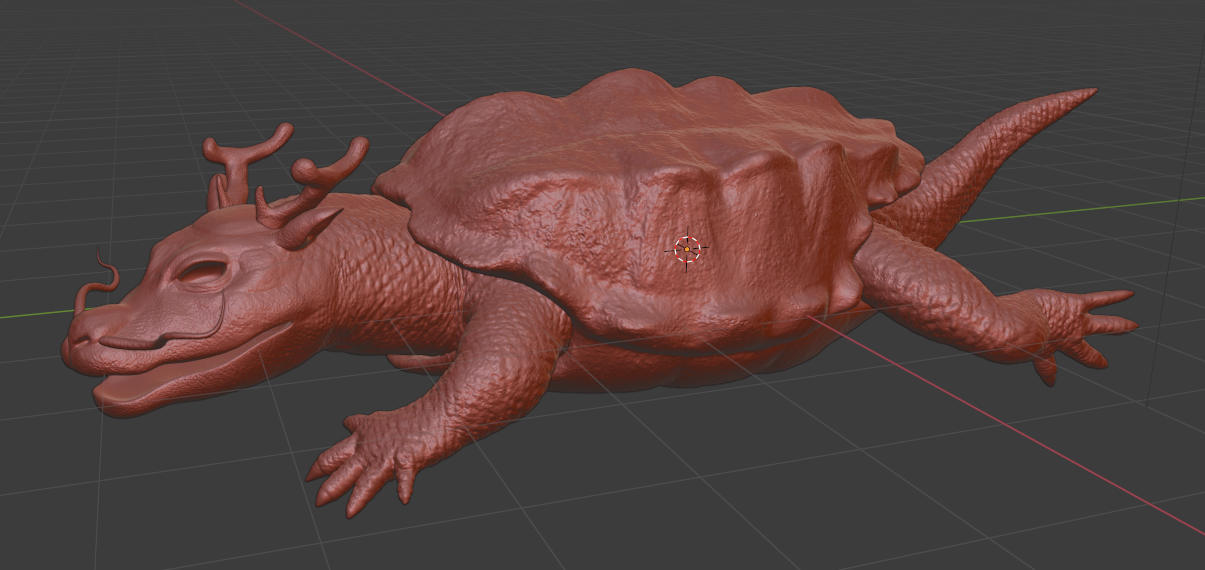Click the curled whisker on the snout

coord(99,286)
